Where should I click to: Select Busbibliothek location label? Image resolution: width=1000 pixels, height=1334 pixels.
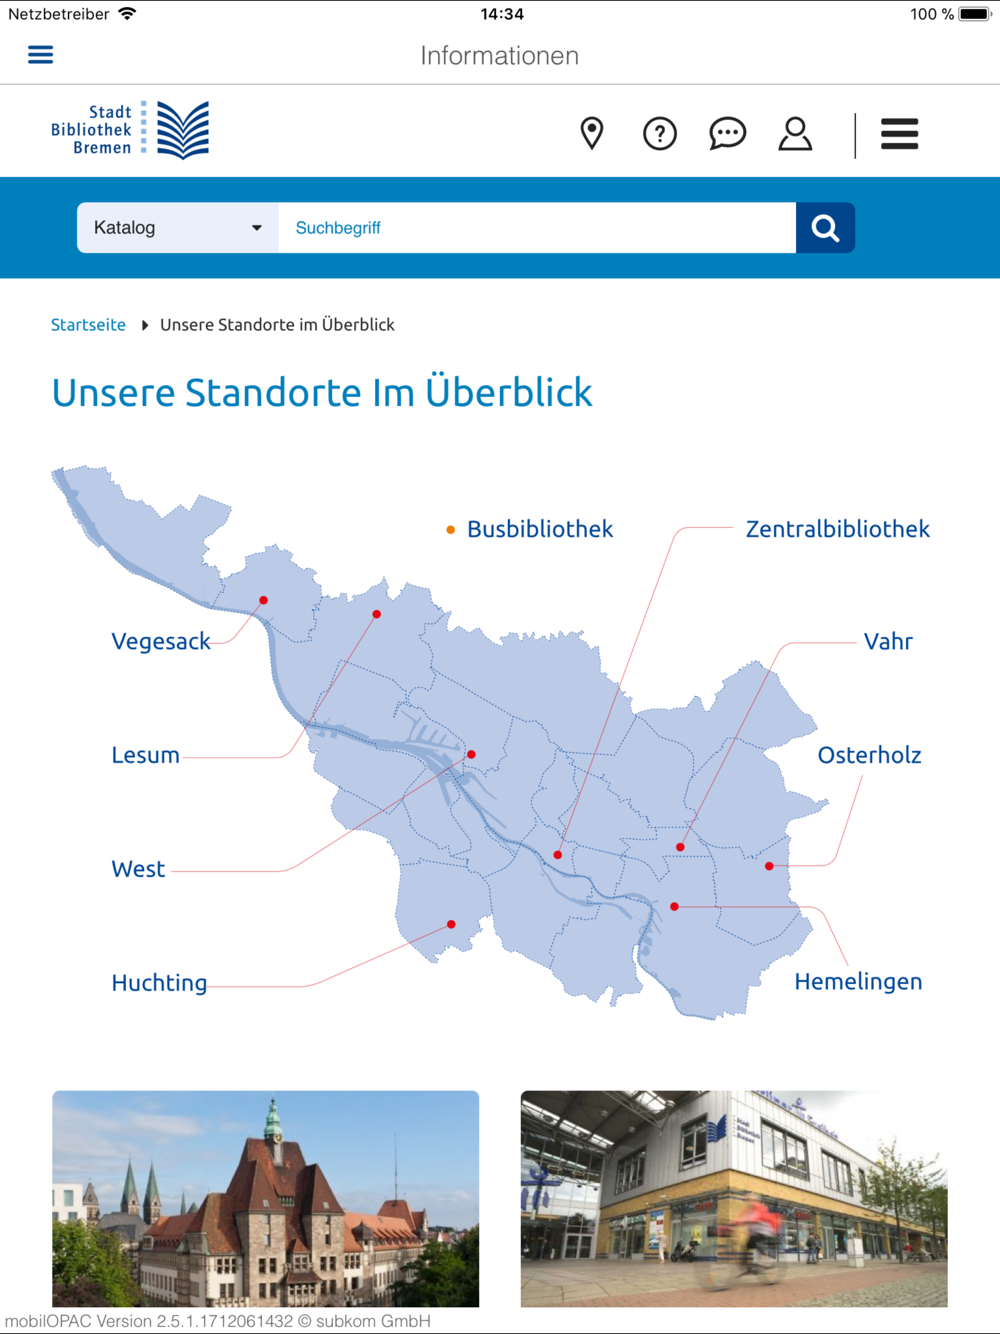click(540, 529)
